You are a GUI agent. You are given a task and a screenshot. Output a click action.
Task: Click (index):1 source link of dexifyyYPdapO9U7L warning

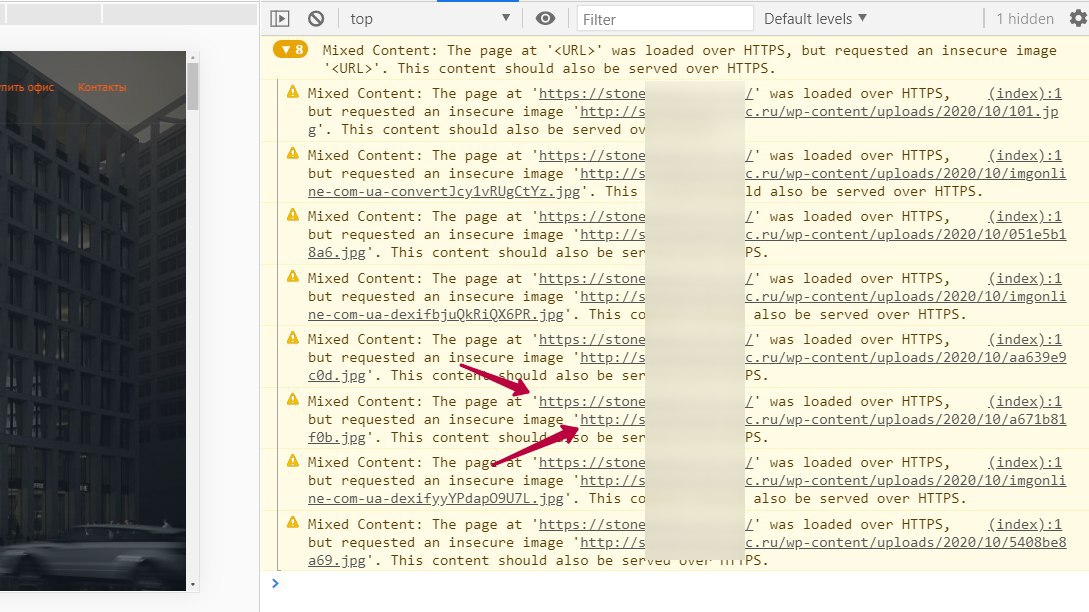[1025, 462]
